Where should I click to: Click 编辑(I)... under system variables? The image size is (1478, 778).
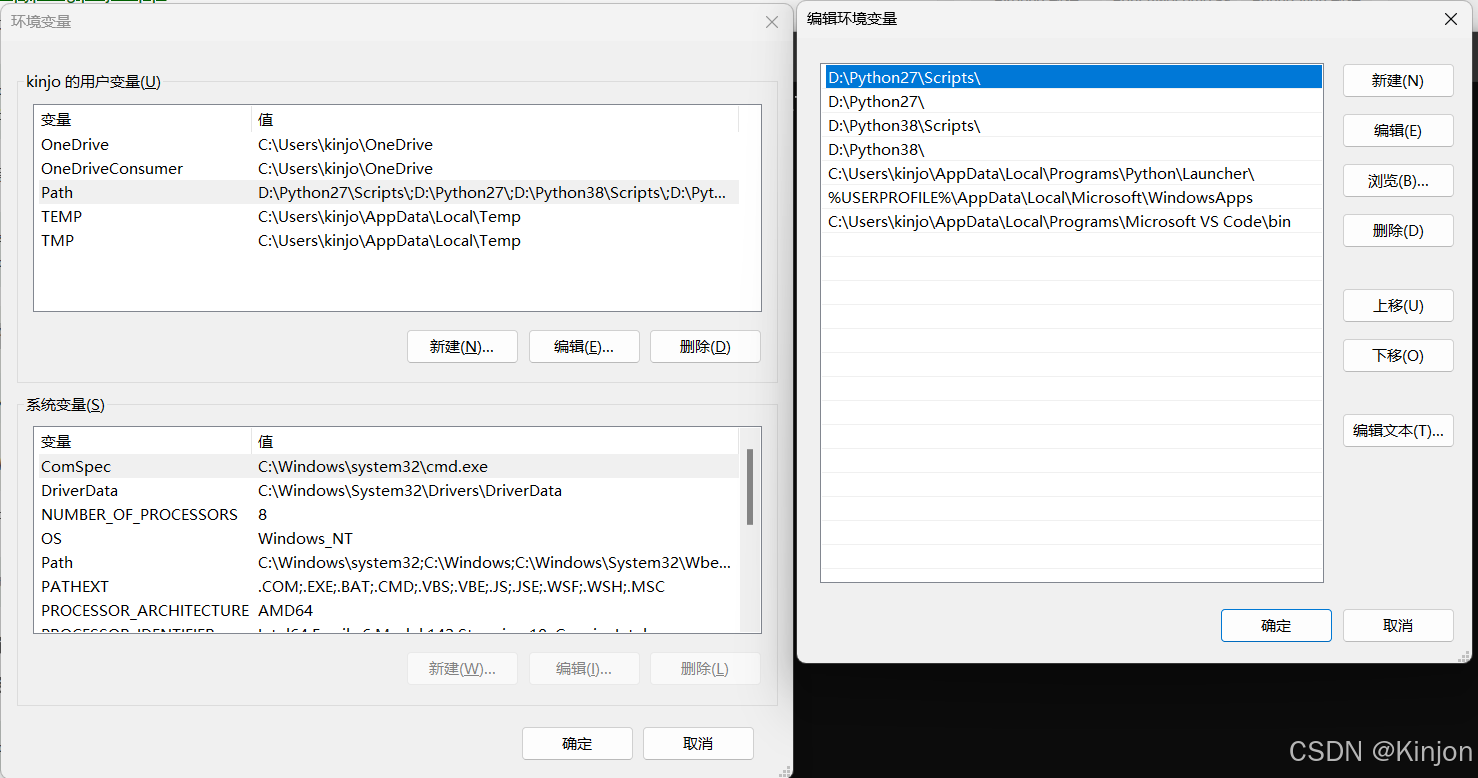584,669
